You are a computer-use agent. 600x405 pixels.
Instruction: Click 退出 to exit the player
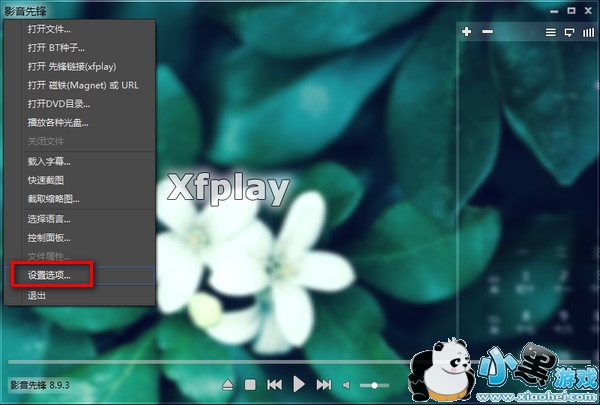[x=80, y=296]
